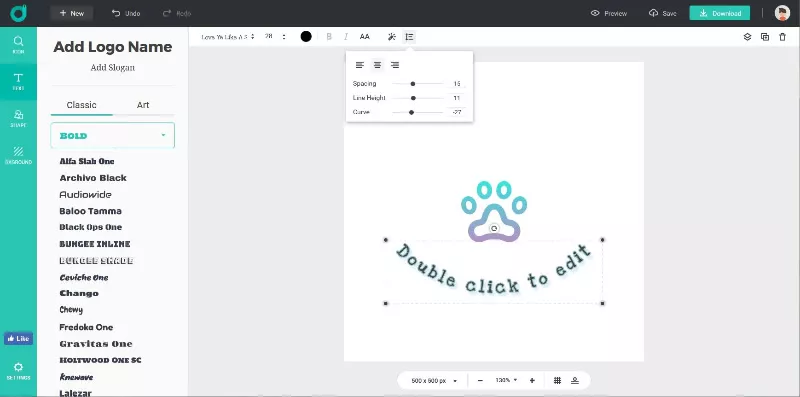Choose the Alfa Slab One font
The height and width of the screenshot is (397, 800).
87,161
